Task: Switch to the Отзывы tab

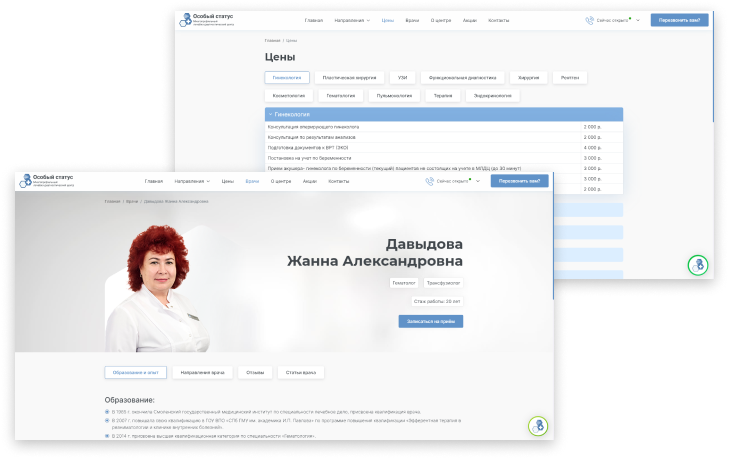Action: pos(255,372)
